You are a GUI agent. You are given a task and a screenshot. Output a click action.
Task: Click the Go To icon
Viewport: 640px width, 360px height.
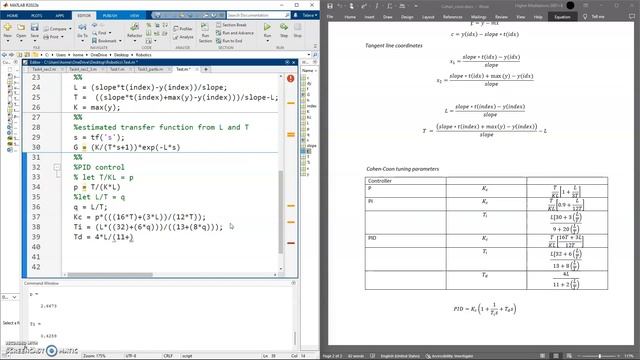[82, 27]
